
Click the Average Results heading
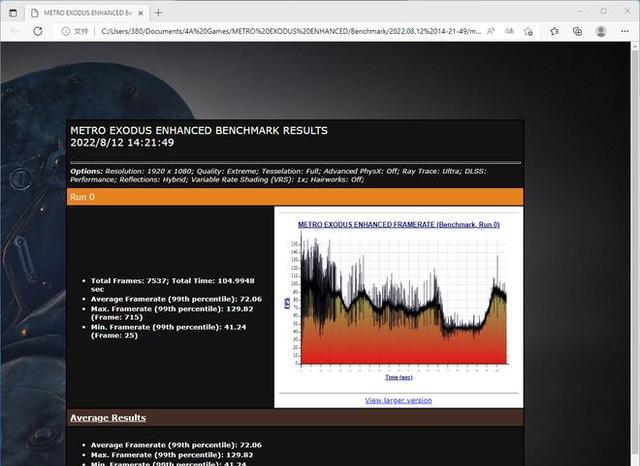click(108, 418)
